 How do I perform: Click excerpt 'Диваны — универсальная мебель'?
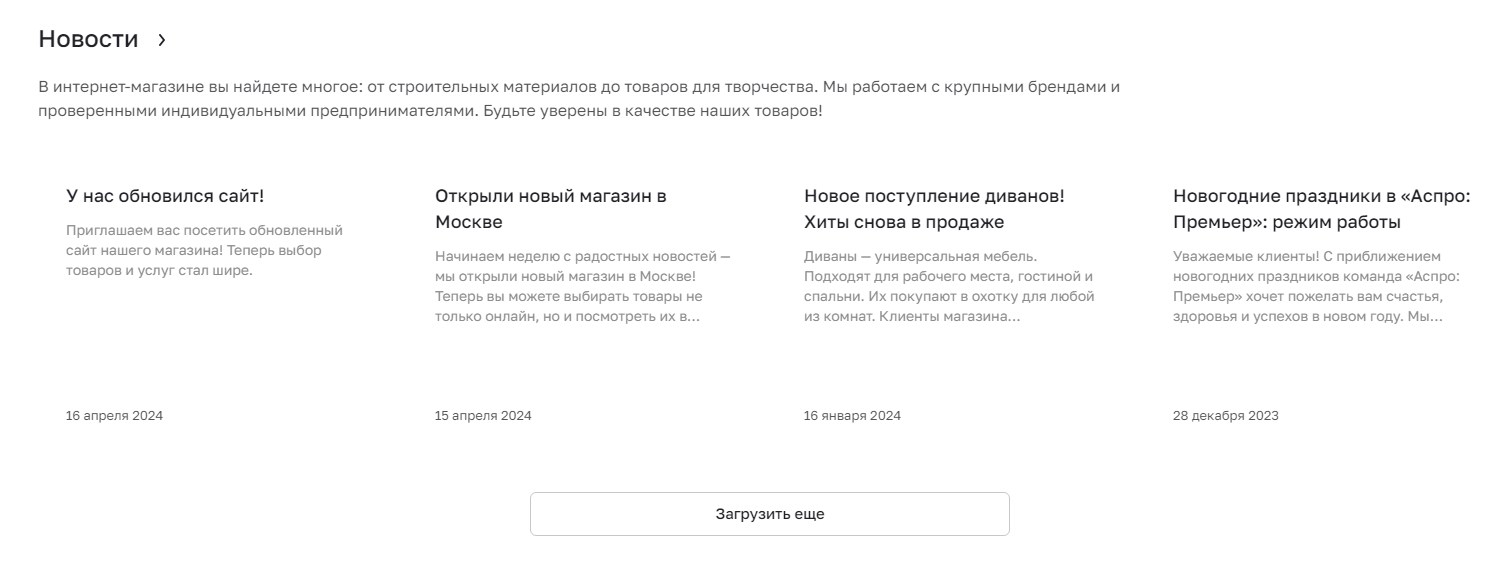949,287
